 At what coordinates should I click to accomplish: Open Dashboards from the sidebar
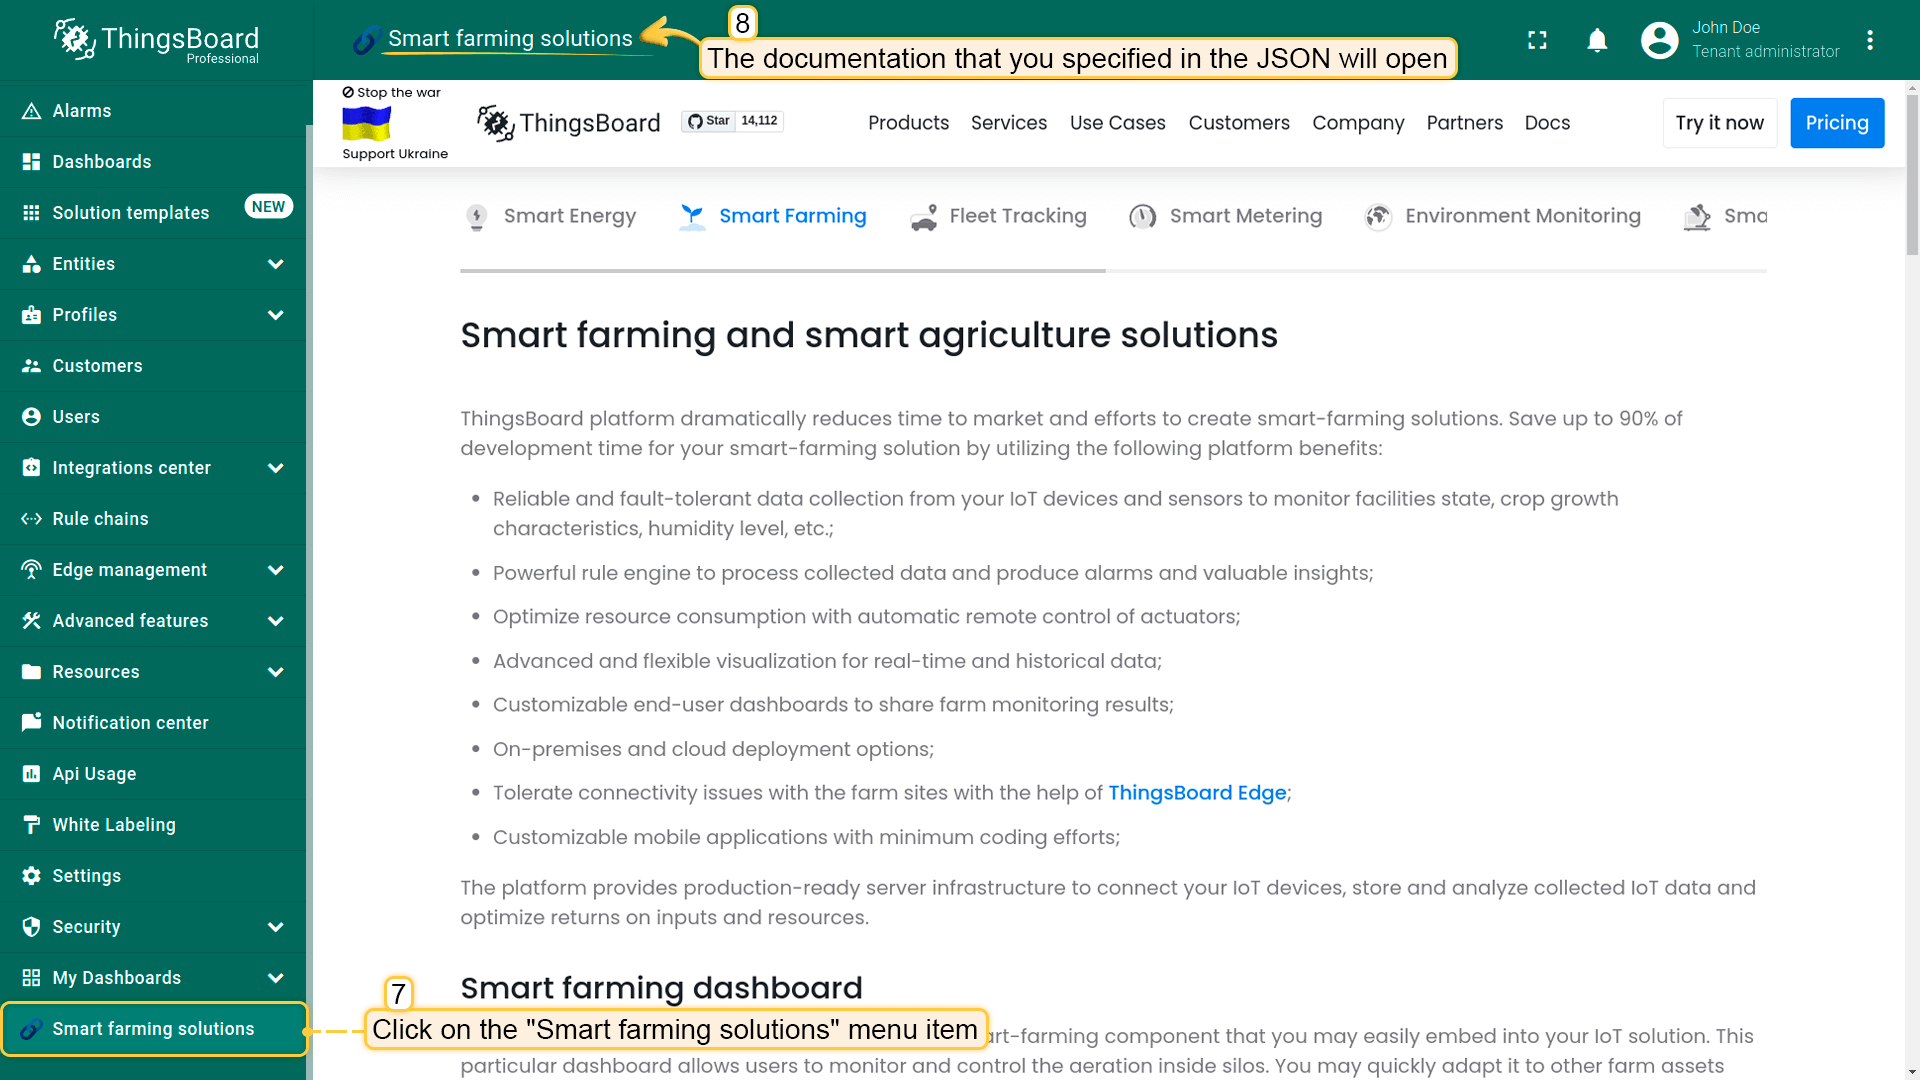(x=153, y=162)
